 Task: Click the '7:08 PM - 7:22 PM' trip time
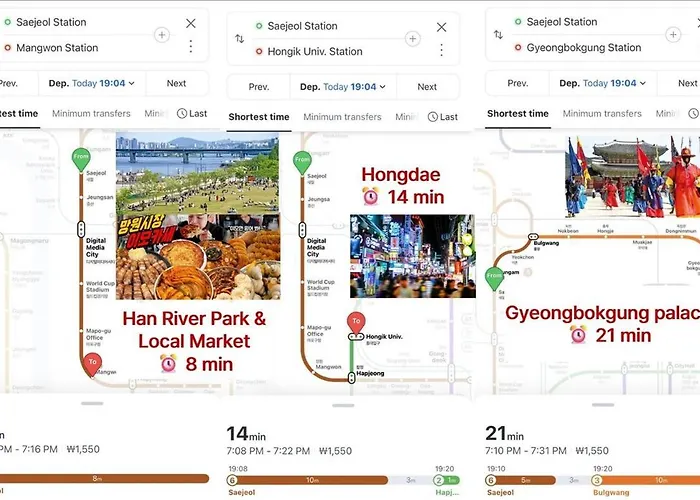[268, 451]
